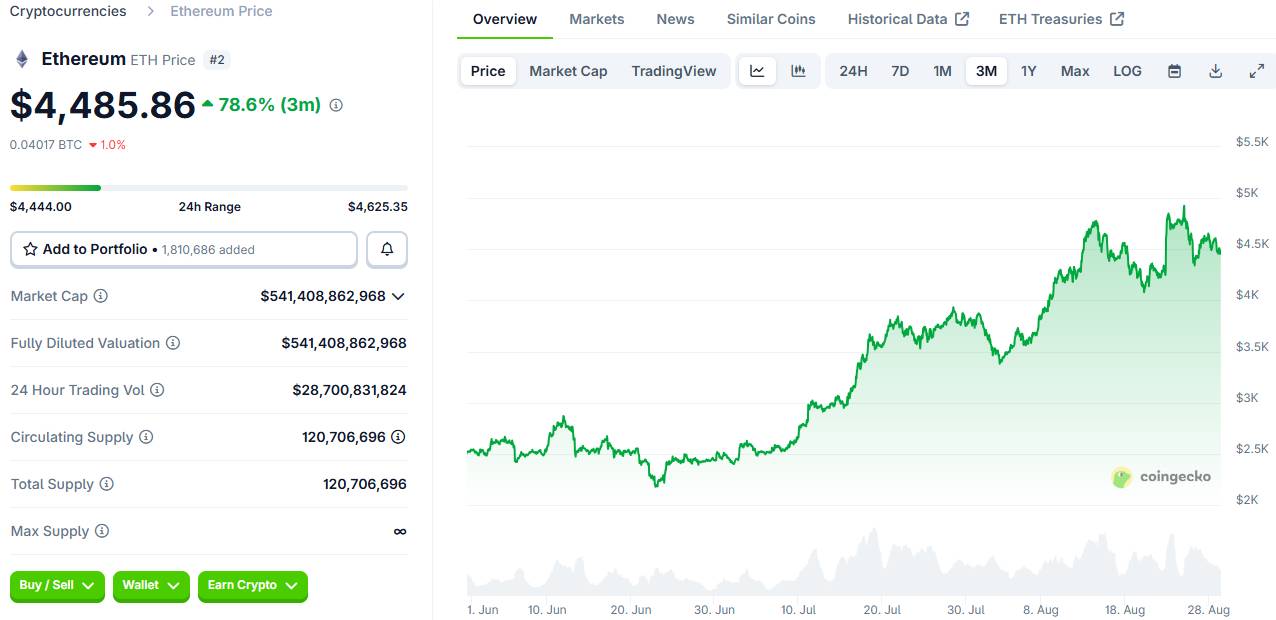Set the chart range to 24H

click(x=853, y=71)
